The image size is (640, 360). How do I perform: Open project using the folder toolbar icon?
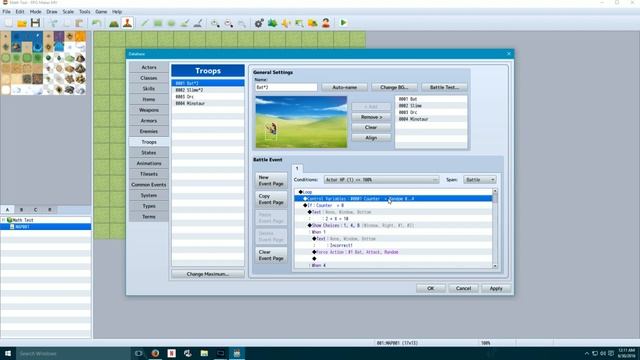22,23
